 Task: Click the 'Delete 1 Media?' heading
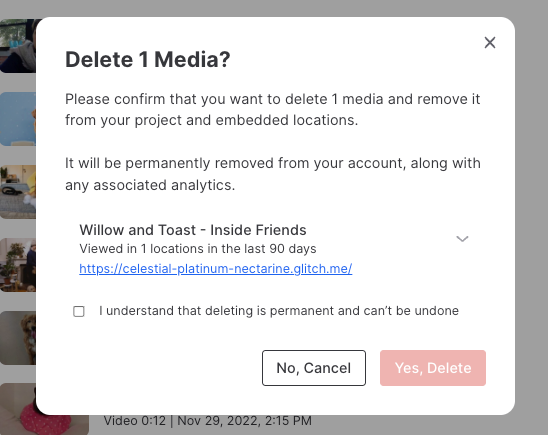click(147, 59)
